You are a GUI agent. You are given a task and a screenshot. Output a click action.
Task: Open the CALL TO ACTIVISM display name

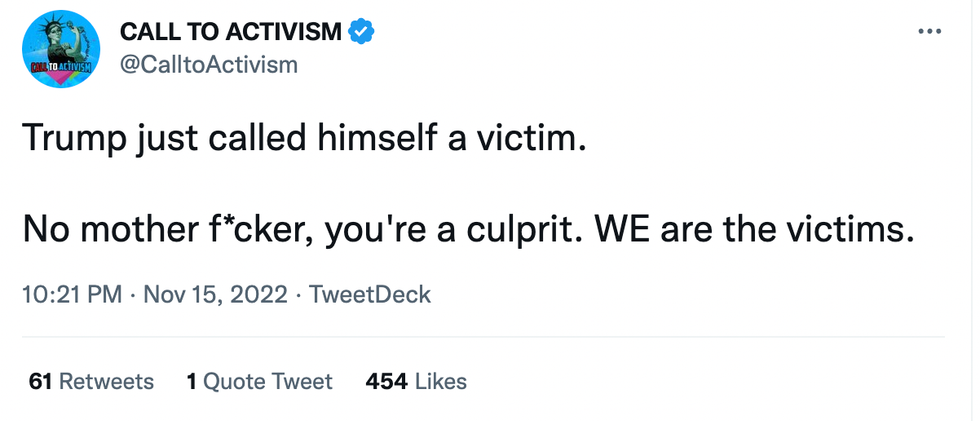[231, 32]
